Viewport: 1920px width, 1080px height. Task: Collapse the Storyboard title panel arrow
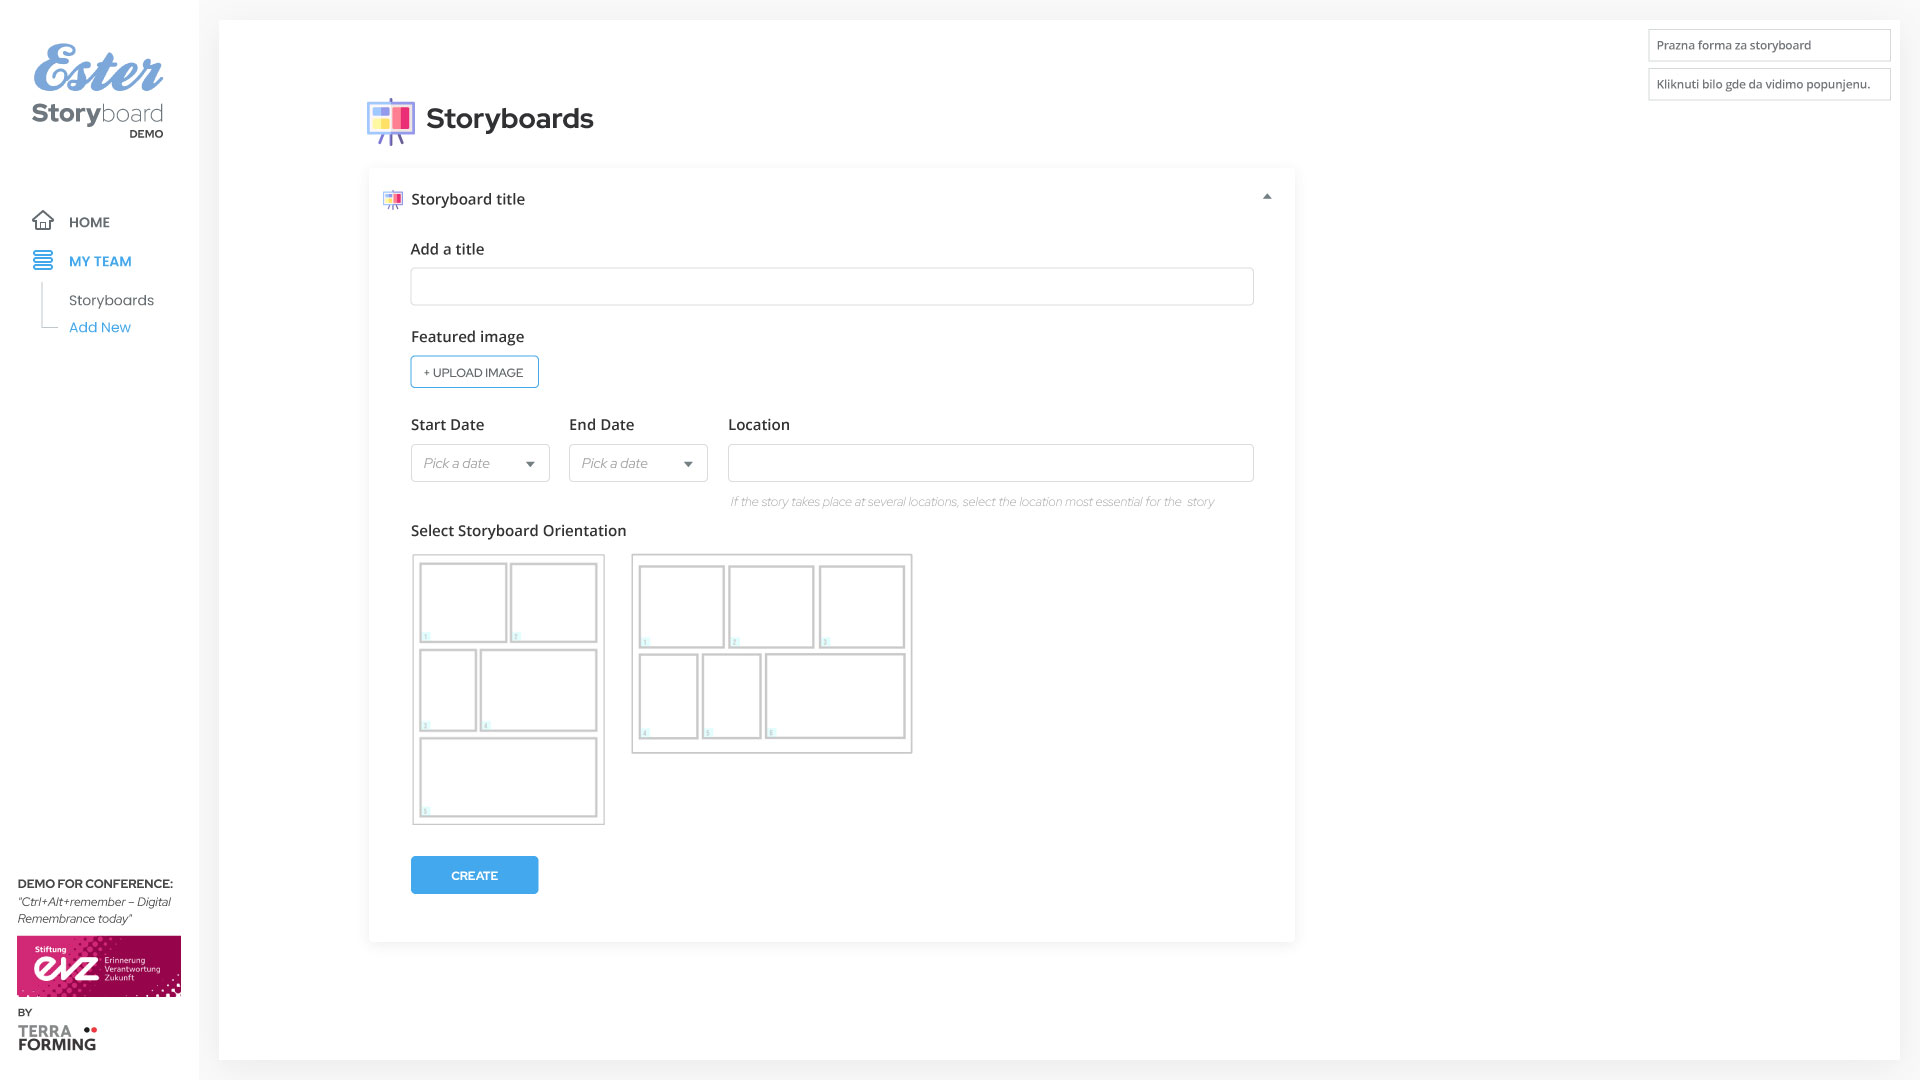[x=1267, y=197]
